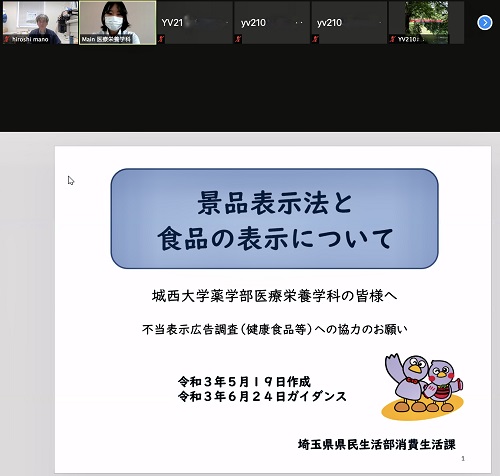Click the slide page number 1
Image resolution: width=500 pixels, height=476 pixels.
coord(463,459)
